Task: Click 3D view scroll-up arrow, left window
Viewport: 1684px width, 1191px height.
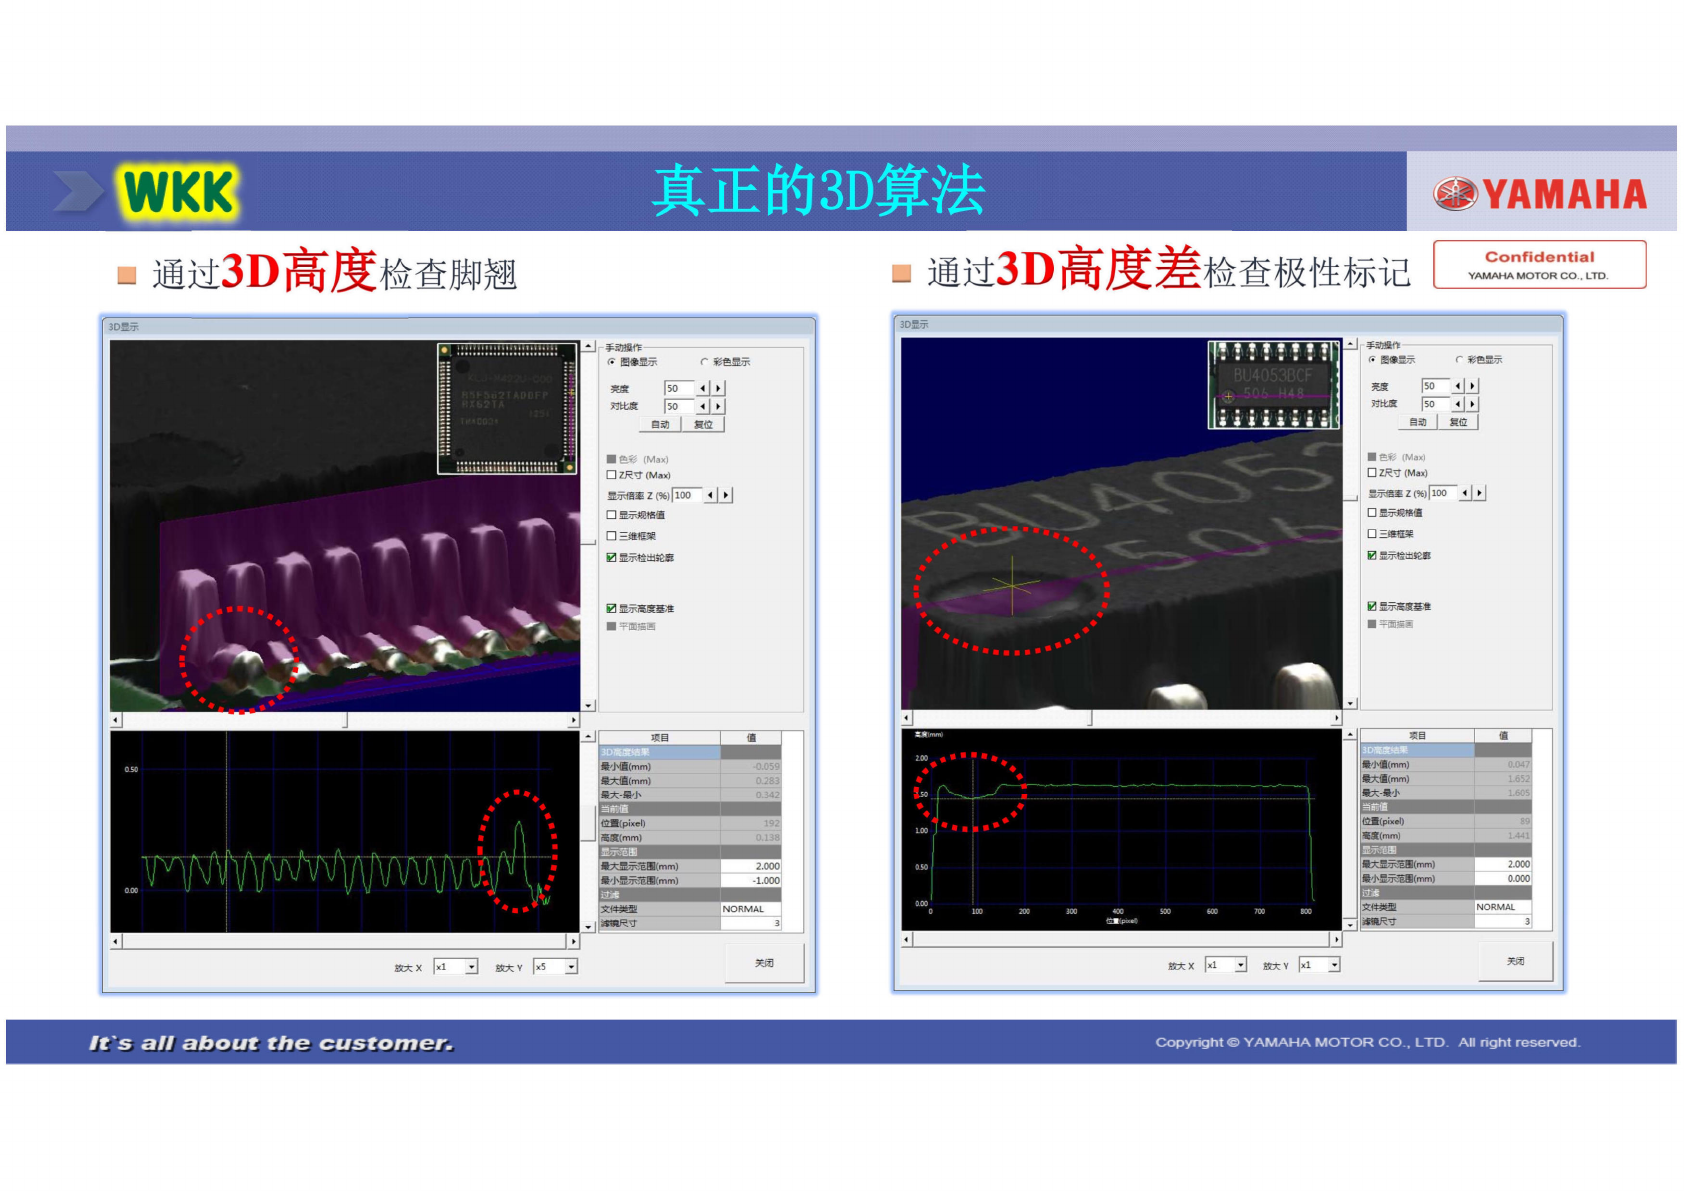Action: pyautogui.click(x=589, y=346)
